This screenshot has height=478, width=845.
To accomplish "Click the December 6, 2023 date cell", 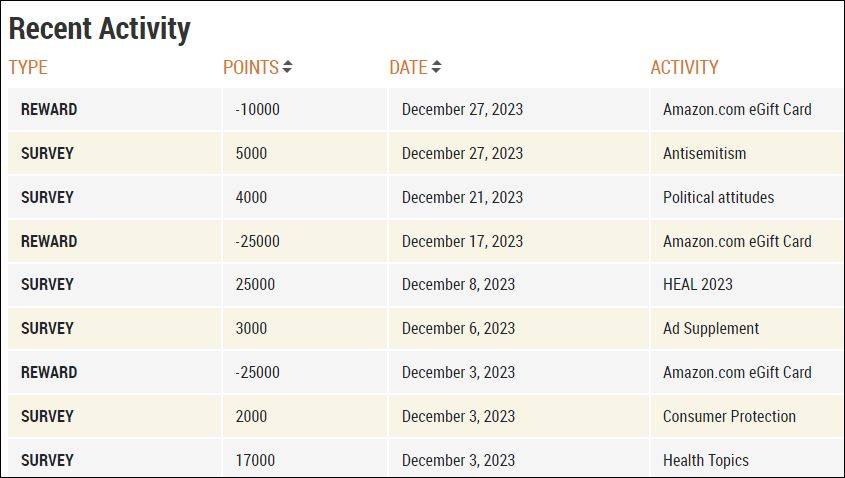I will pyautogui.click(x=458, y=329).
